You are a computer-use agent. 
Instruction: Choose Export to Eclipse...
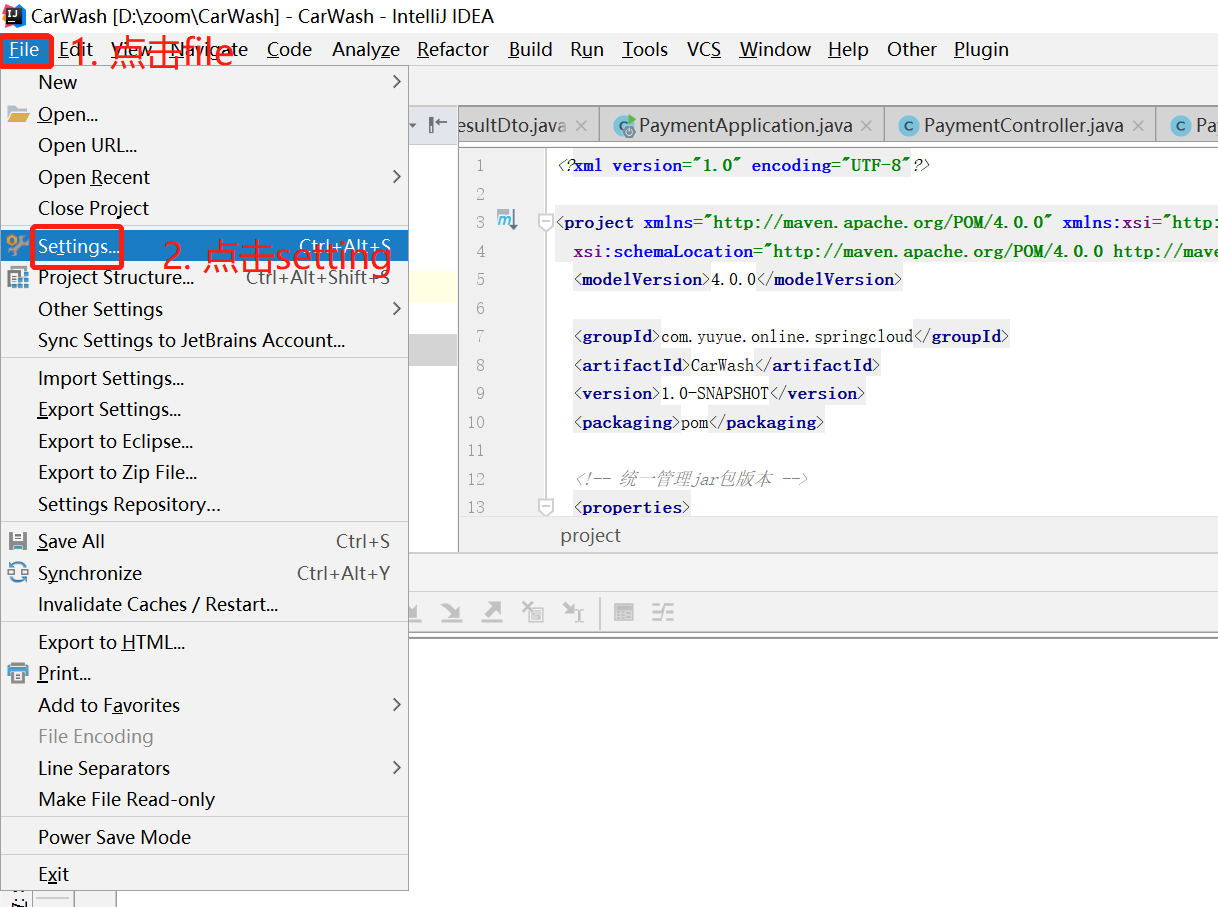[x=204, y=441]
